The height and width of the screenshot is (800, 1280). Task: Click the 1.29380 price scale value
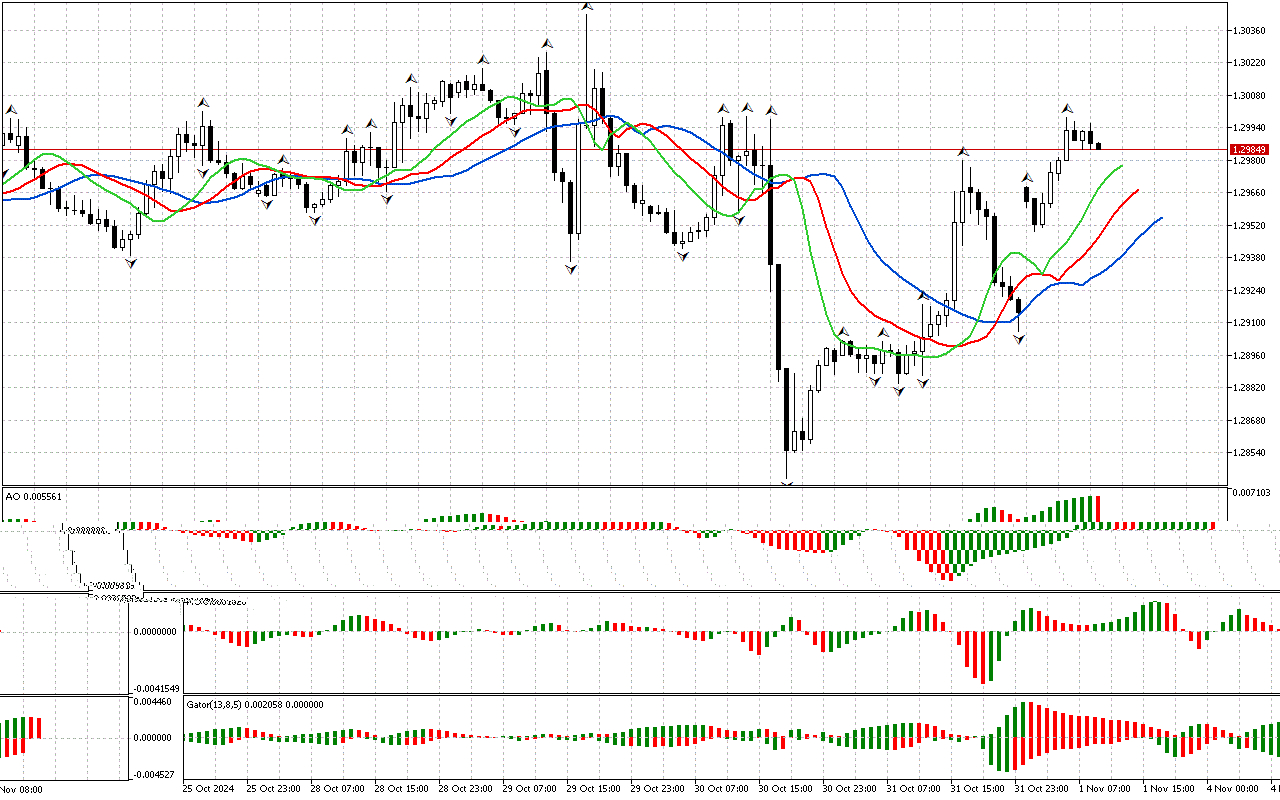click(1251, 258)
